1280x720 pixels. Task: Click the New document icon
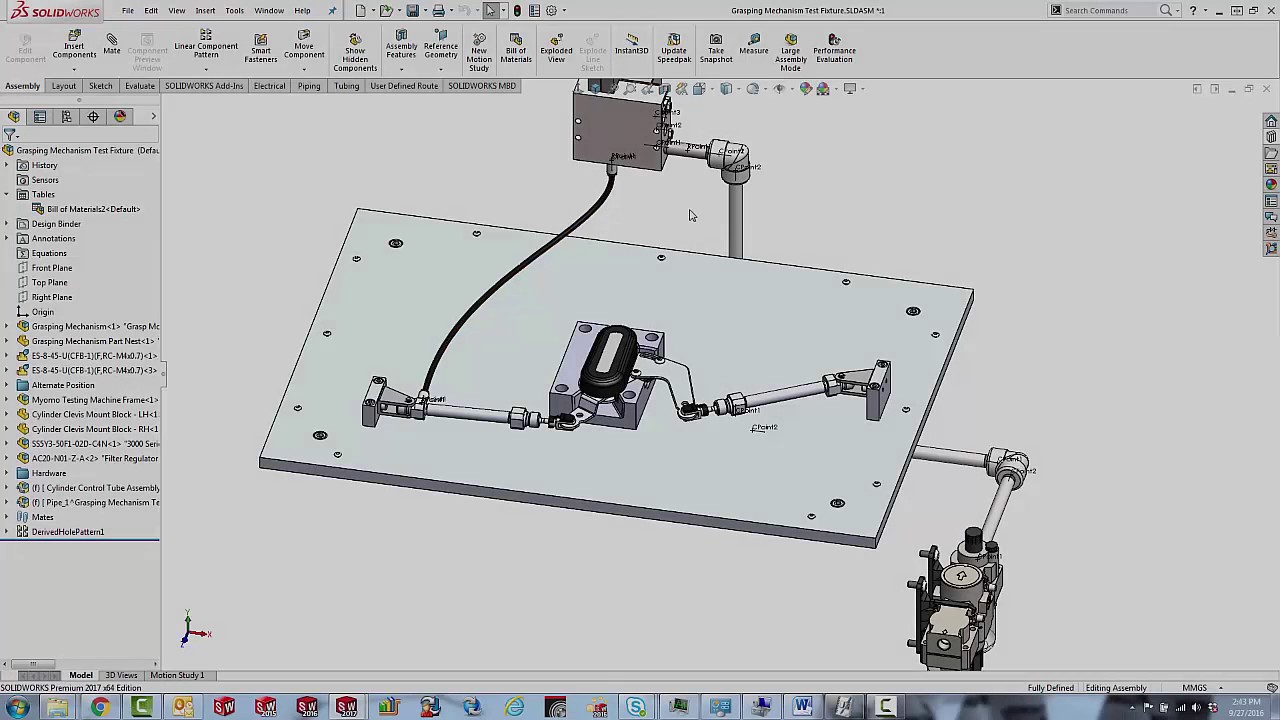coord(360,10)
